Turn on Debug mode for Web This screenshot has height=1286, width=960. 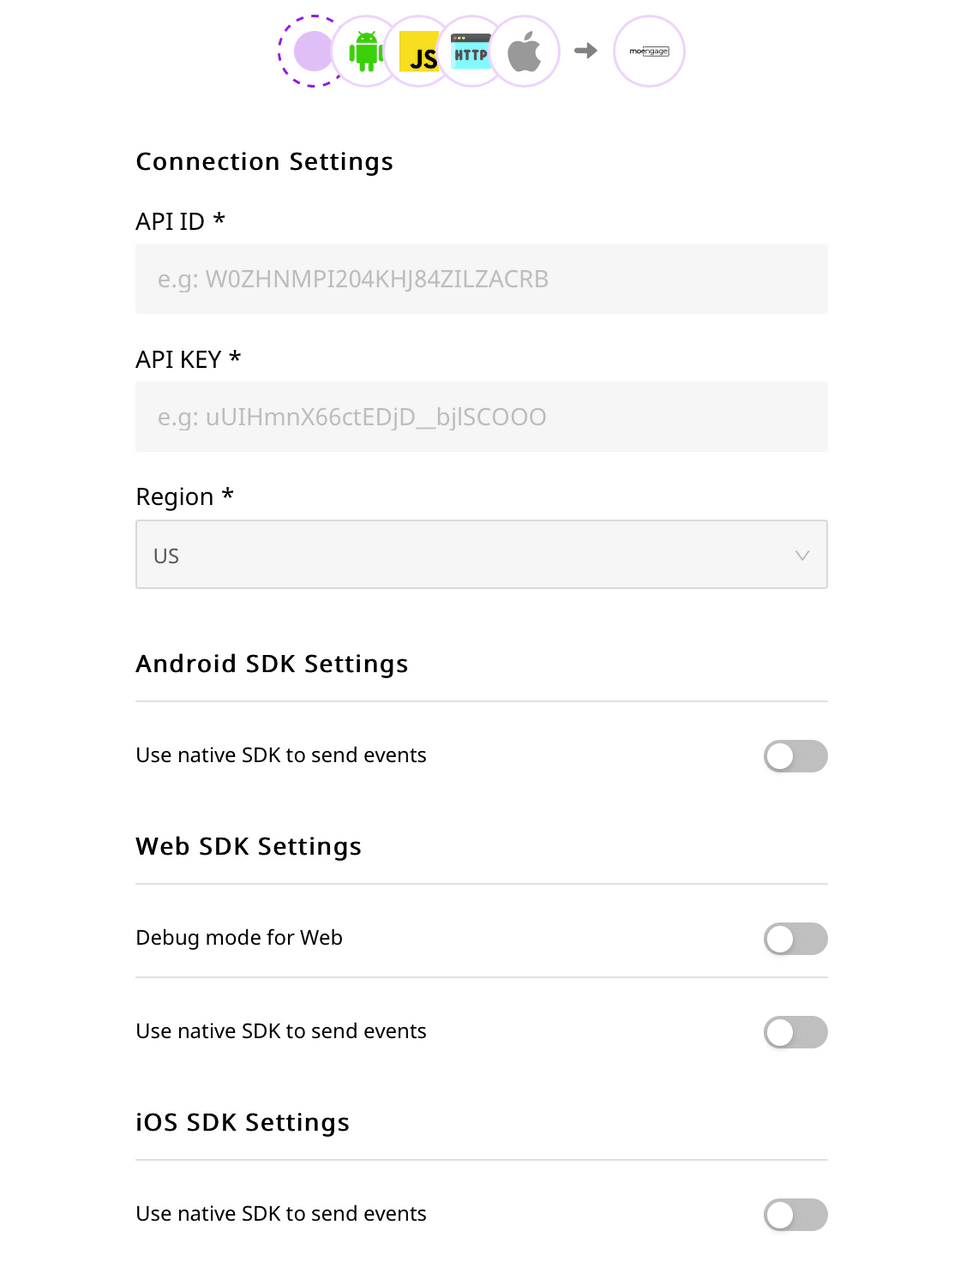pos(795,938)
